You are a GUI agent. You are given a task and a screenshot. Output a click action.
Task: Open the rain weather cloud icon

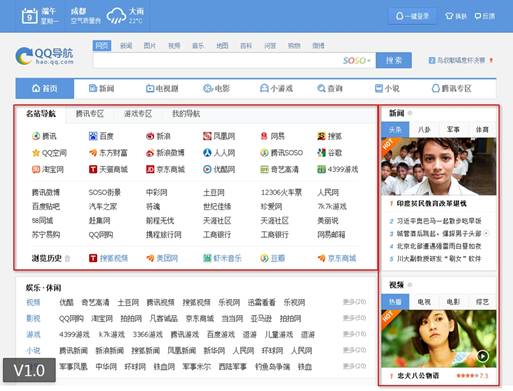coord(116,16)
